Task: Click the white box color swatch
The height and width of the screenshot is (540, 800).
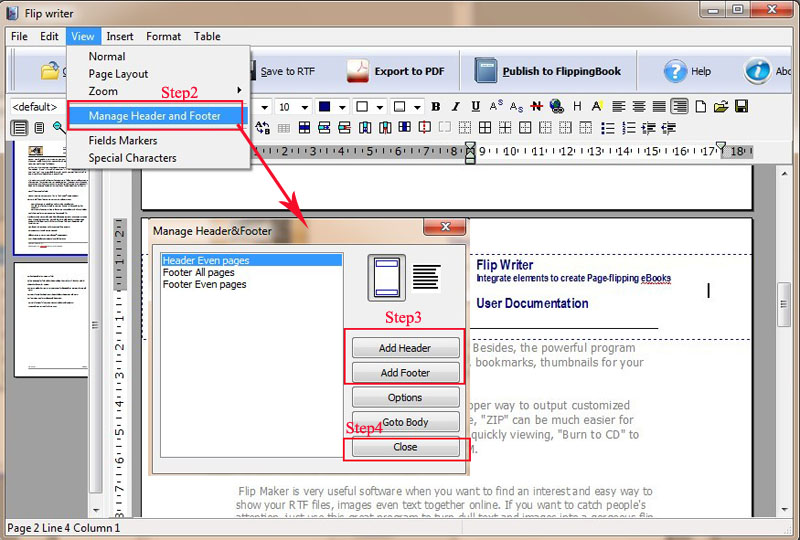Action: [x=362, y=107]
